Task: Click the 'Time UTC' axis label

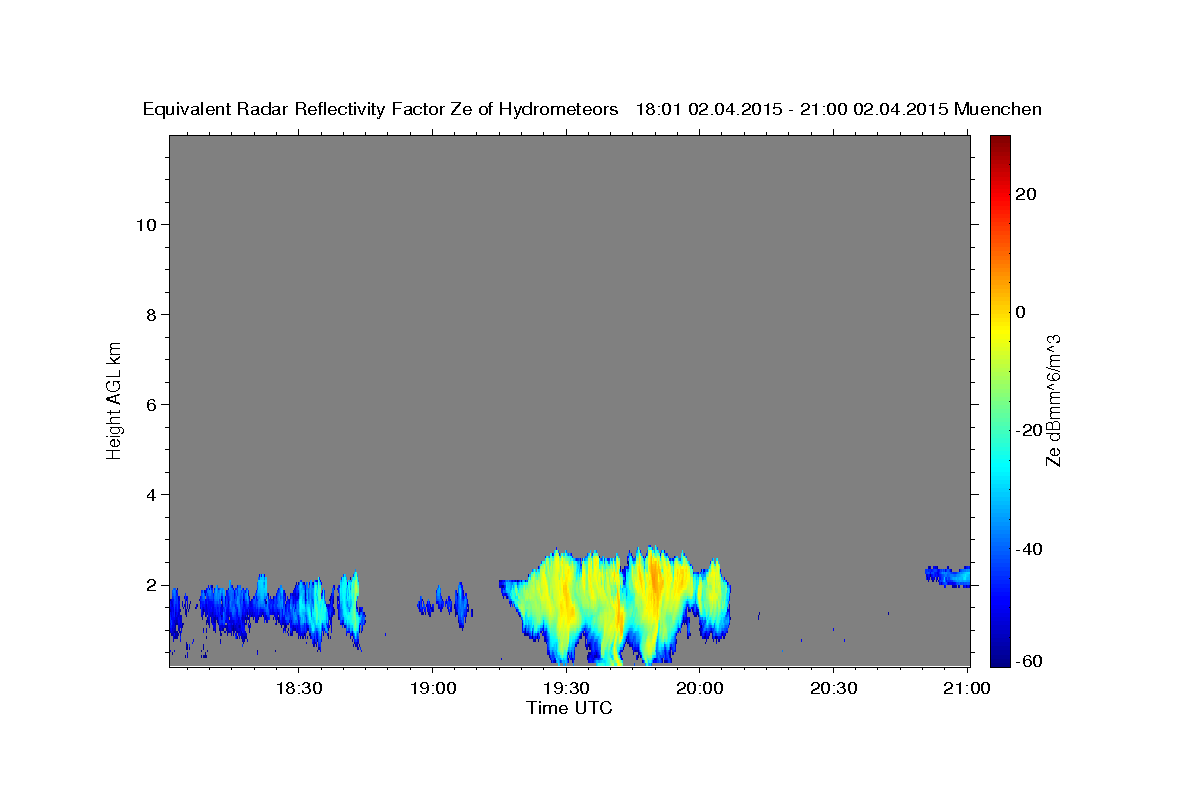Action: (x=569, y=708)
